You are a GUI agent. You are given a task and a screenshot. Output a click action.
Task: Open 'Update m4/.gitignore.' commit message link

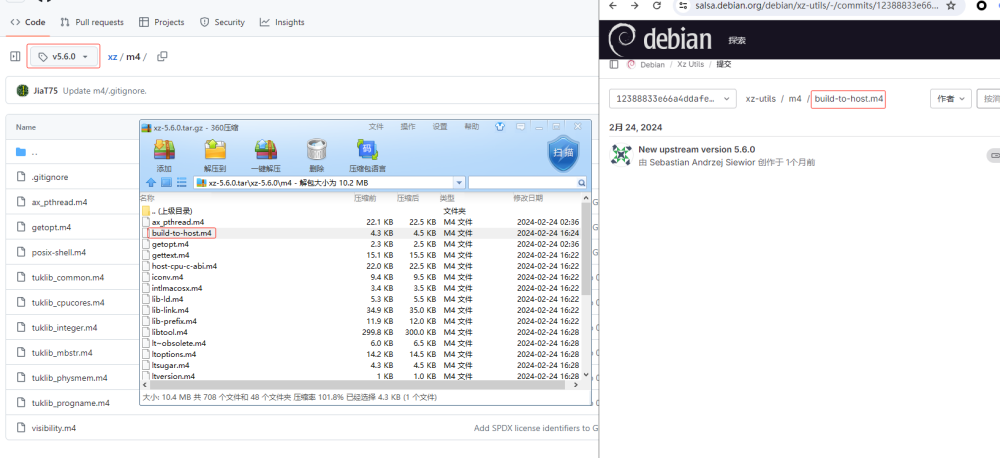[x=105, y=91]
